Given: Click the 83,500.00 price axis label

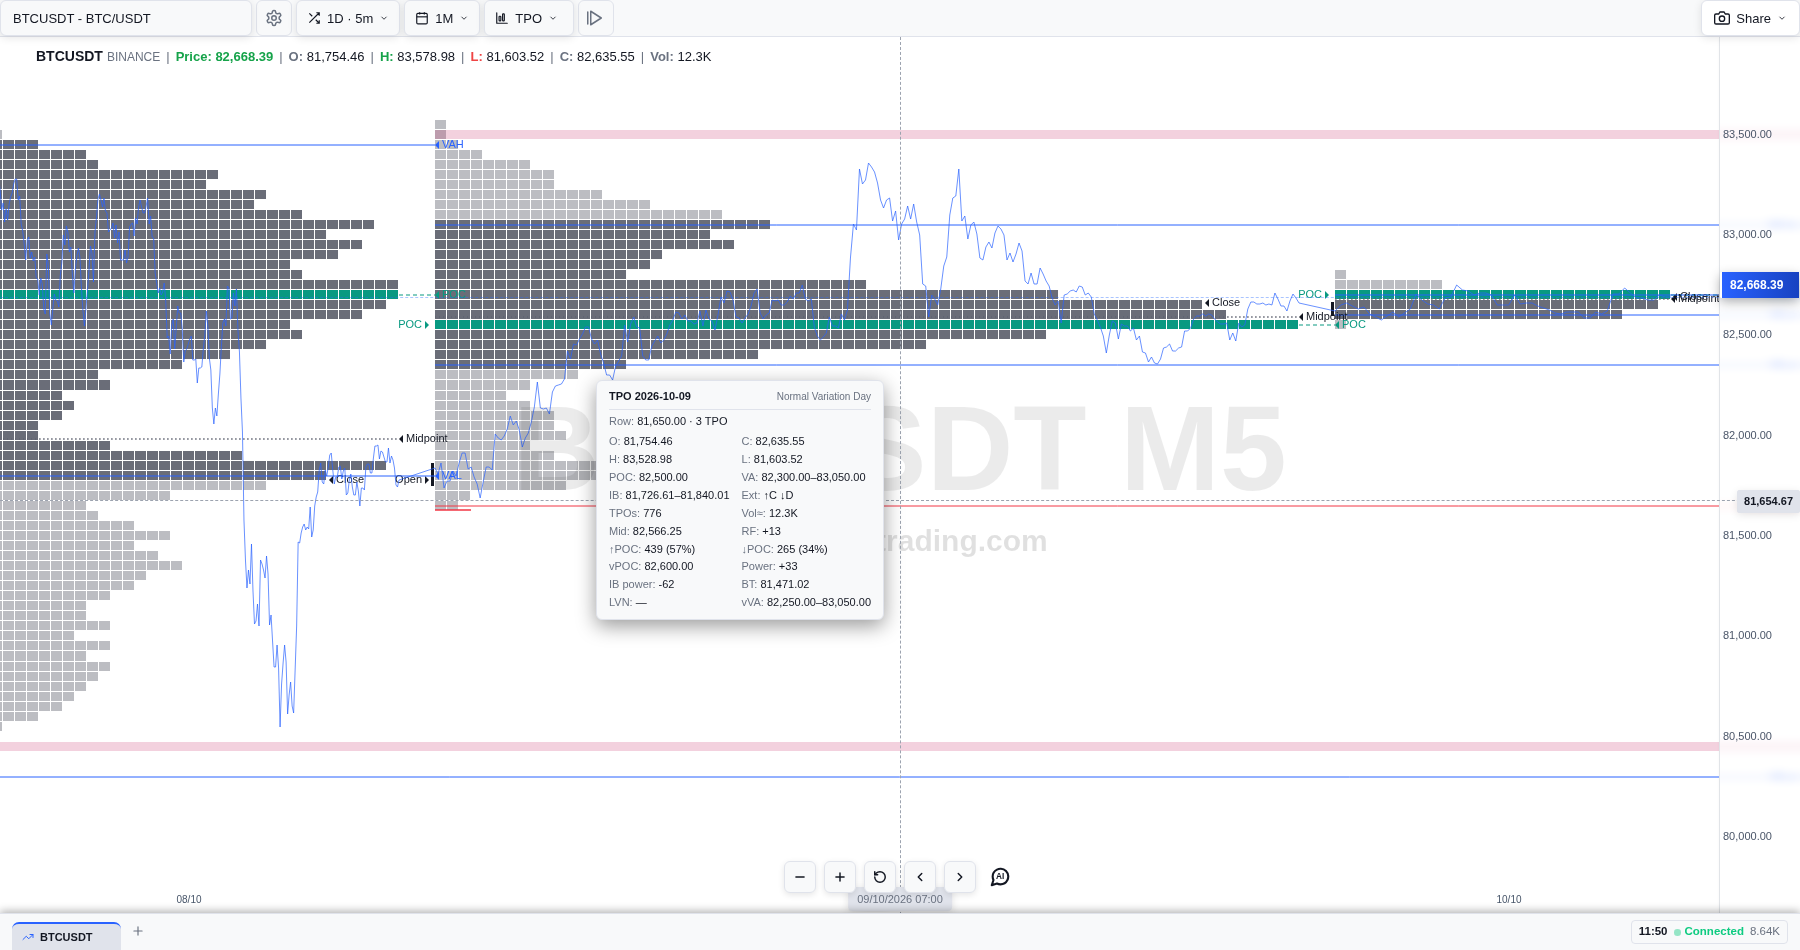Looking at the screenshot, I should click(x=1747, y=134).
